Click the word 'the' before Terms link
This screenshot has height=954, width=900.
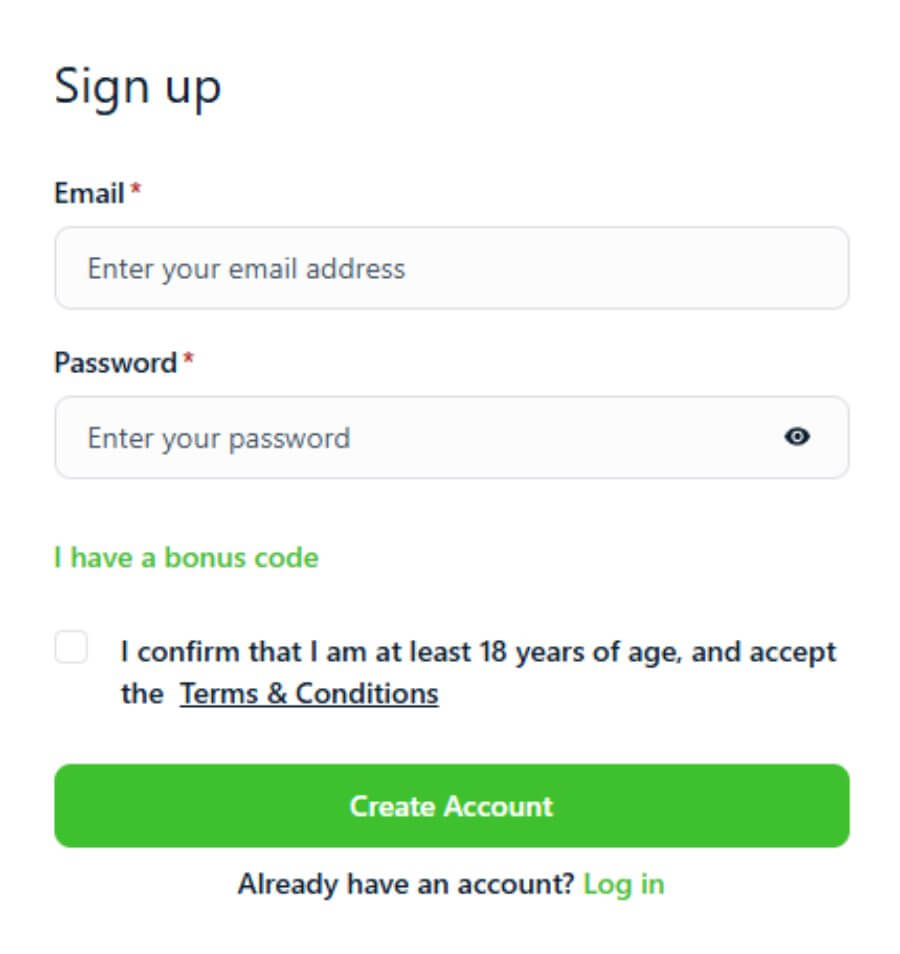coord(142,694)
